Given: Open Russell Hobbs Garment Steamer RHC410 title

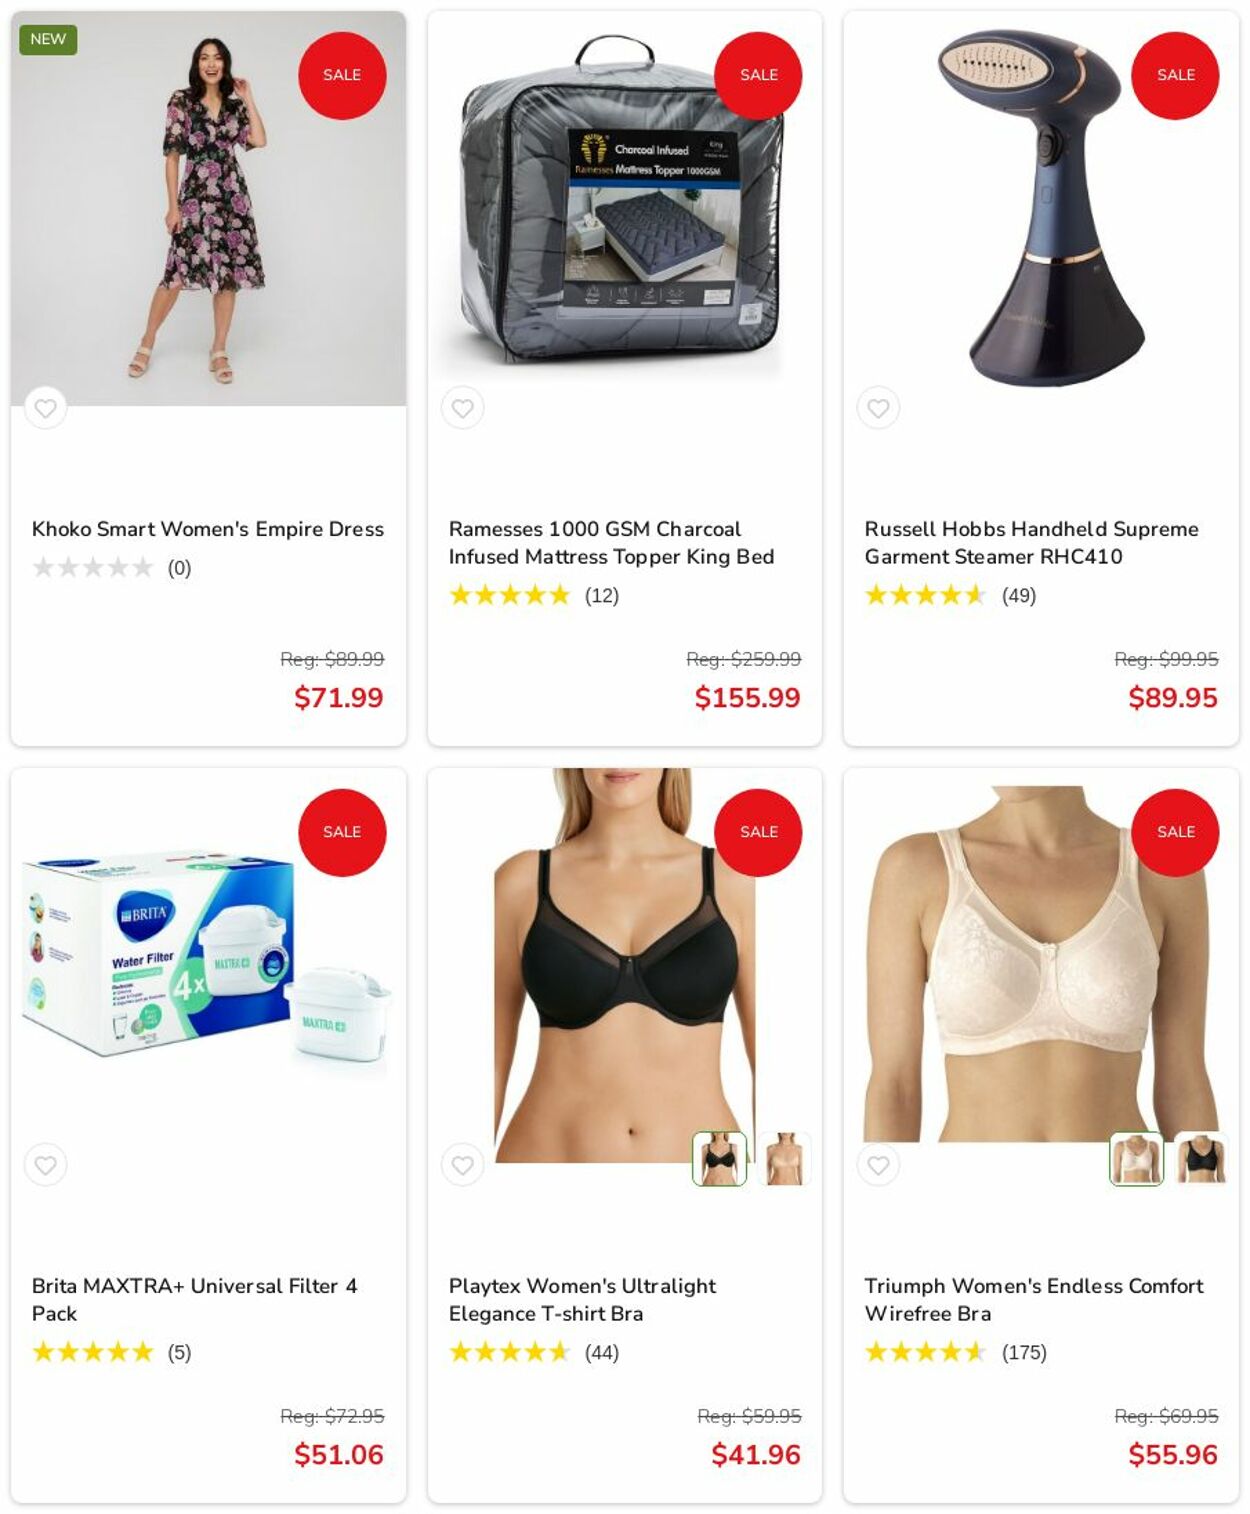Looking at the screenshot, I should click(1031, 543).
